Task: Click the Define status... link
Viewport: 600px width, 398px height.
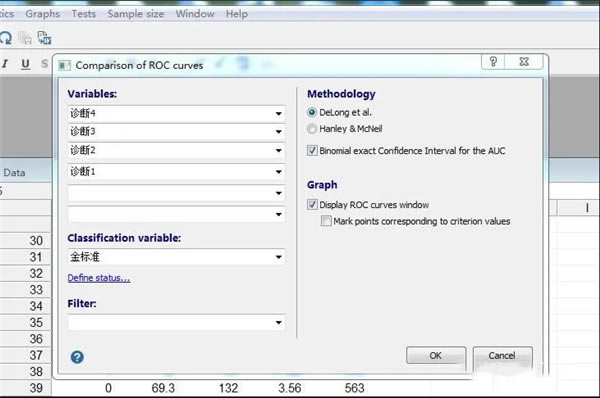Action: click(99, 278)
